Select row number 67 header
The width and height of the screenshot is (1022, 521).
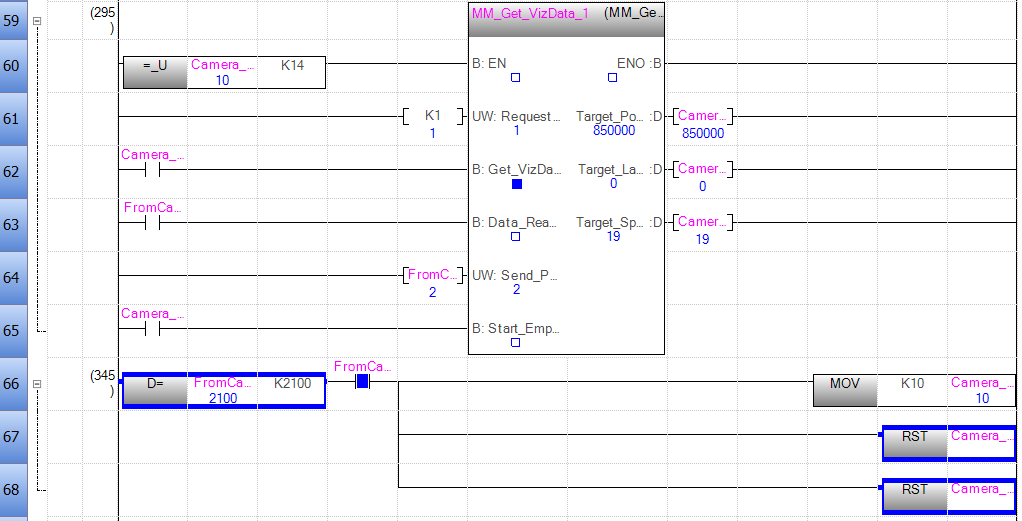[12, 436]
